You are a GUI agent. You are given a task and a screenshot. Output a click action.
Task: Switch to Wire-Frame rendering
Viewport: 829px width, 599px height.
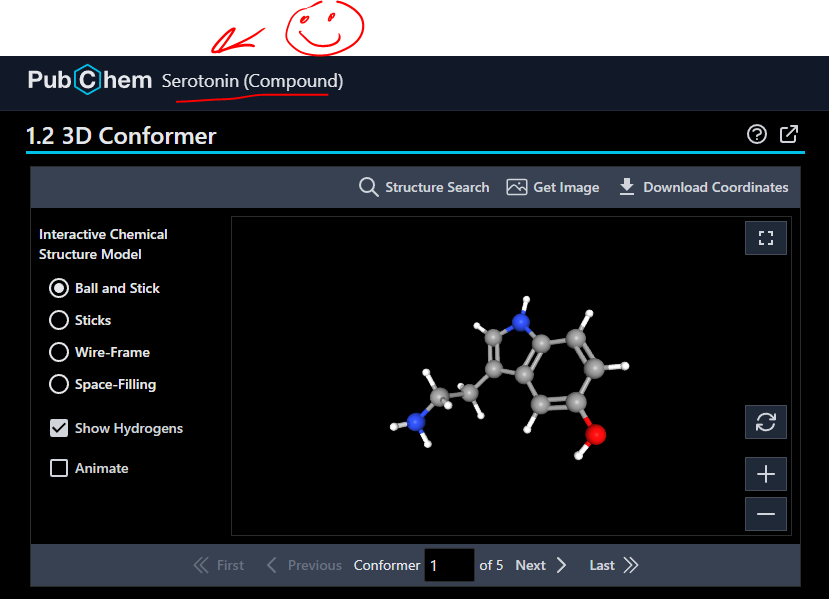point(59,352)
